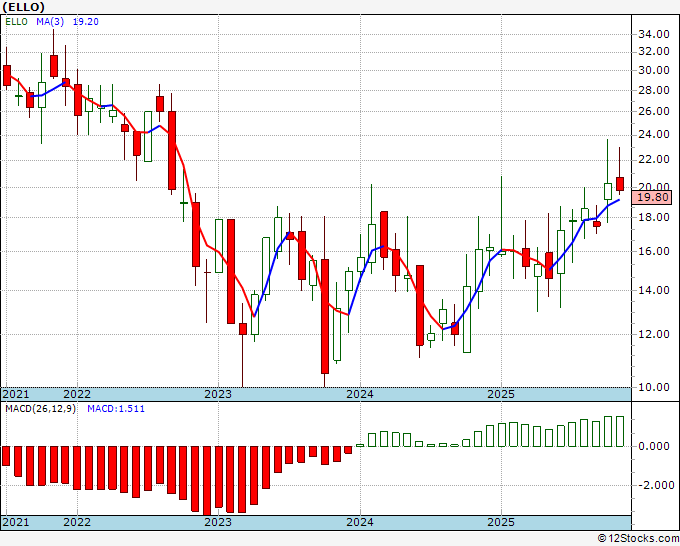Click the 2022 label on price timeline

tap(77, 394)
